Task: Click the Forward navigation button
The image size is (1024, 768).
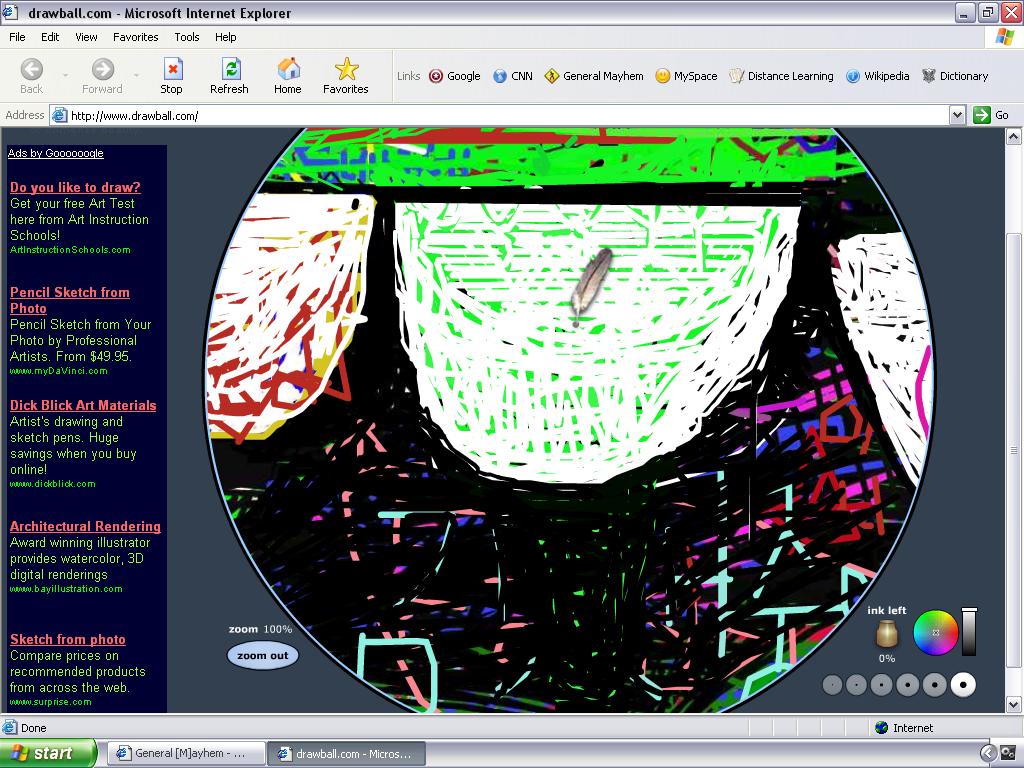Action: pyautogui.click(x=103, y=76)
